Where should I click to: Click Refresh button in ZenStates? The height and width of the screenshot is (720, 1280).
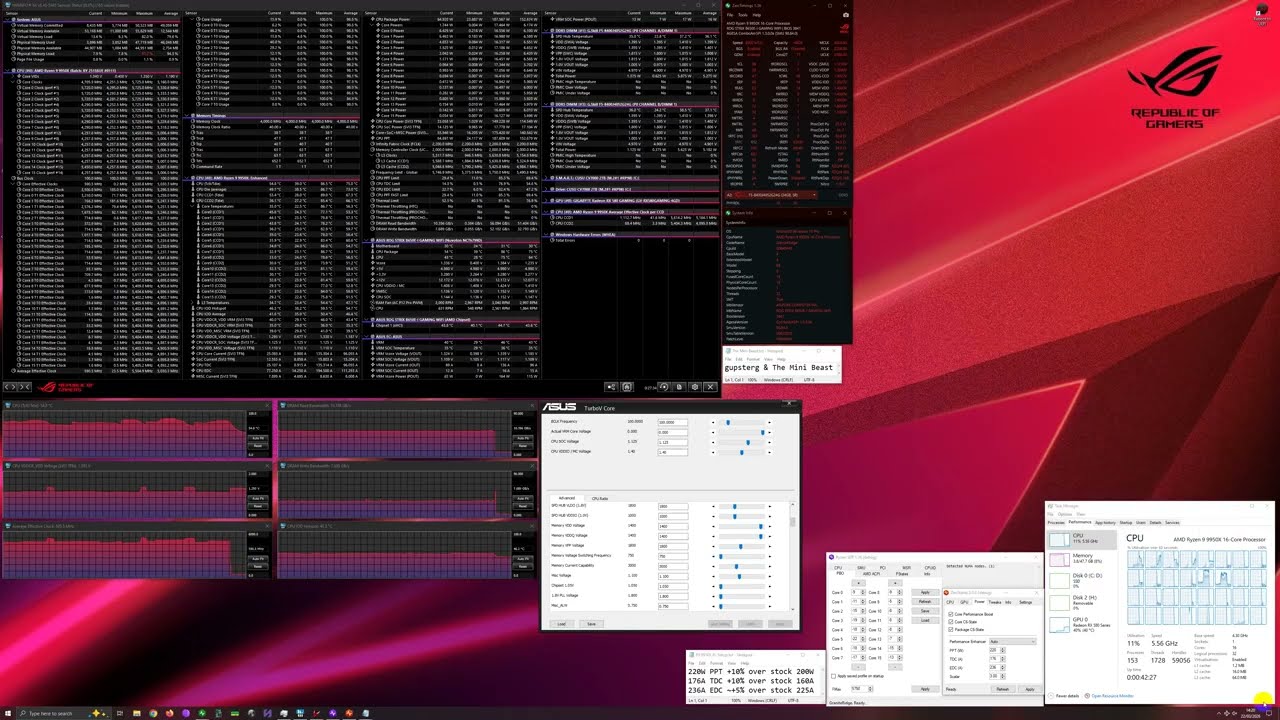click(1003, 689)
